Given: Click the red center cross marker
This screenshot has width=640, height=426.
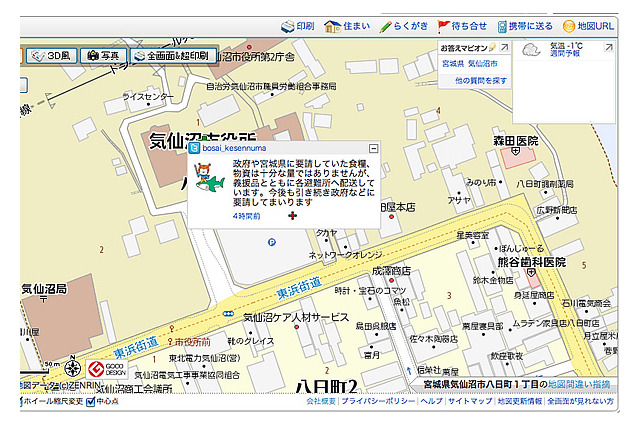Looking at the screenshot, I should (292, 216).
